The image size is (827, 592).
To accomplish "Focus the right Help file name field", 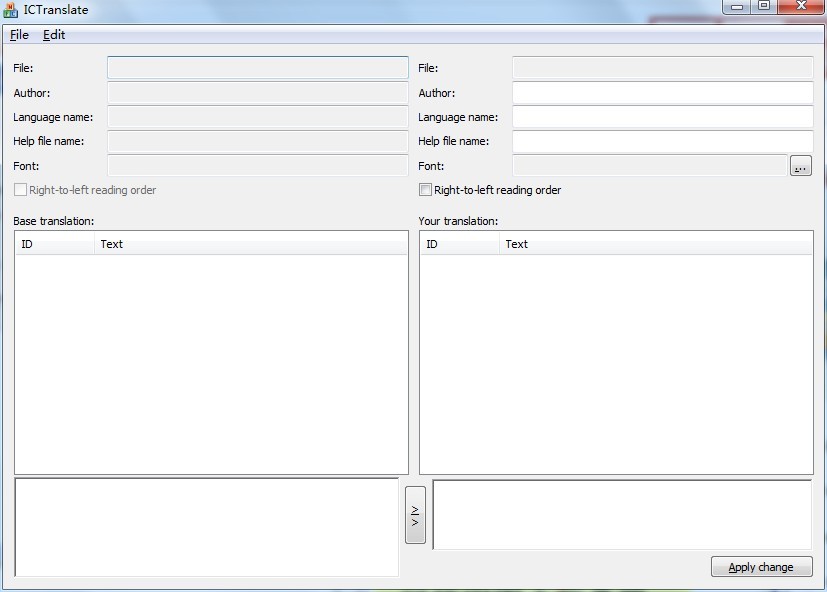I will tap(662, 141).
